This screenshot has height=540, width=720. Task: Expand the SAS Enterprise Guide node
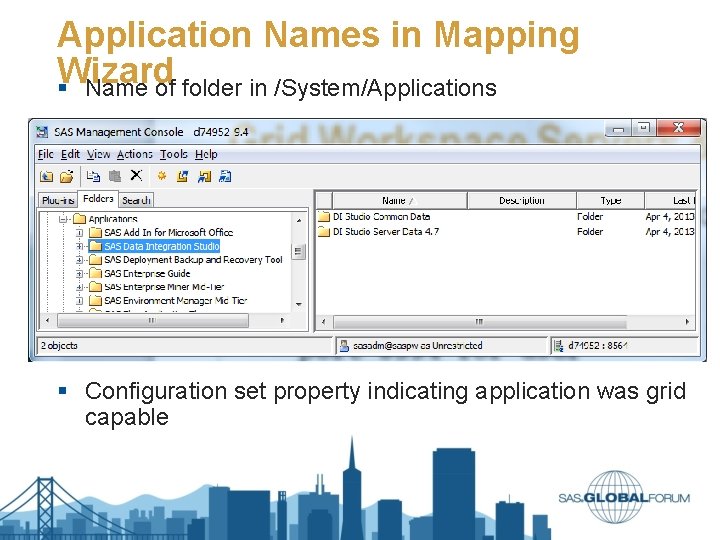click(x=79, y=274)
